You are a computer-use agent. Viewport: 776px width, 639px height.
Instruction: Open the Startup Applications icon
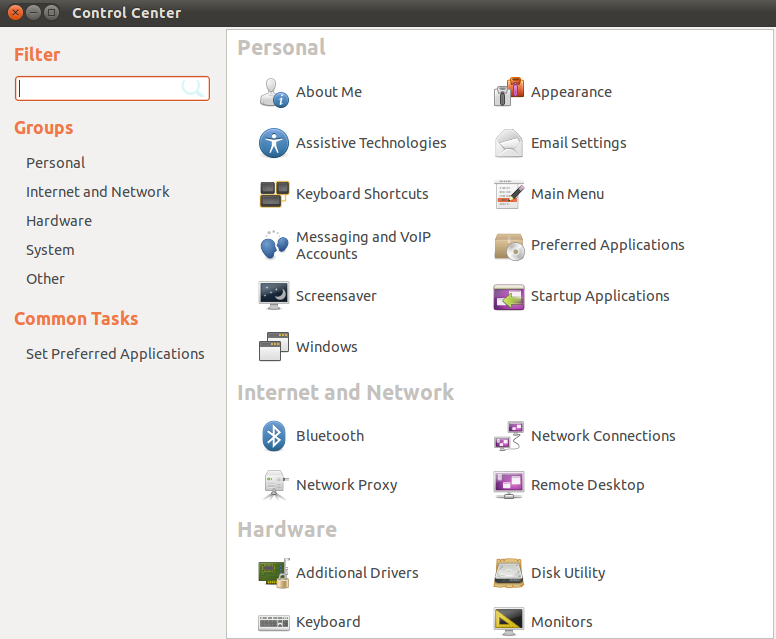point(509,296)
